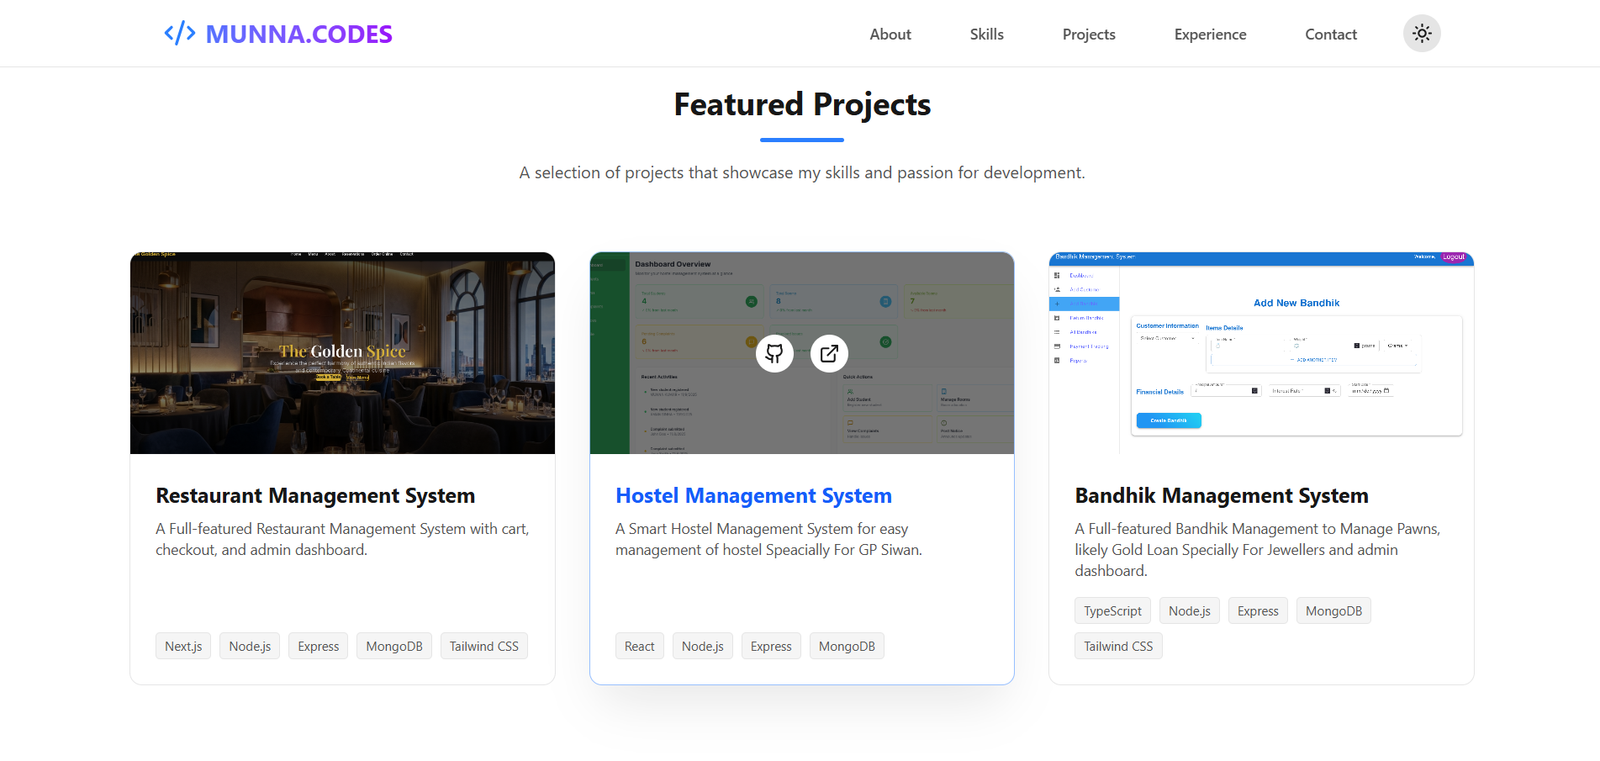
Task: Click Tailwind CSS tag on Restaurant card
Action: 484,646
